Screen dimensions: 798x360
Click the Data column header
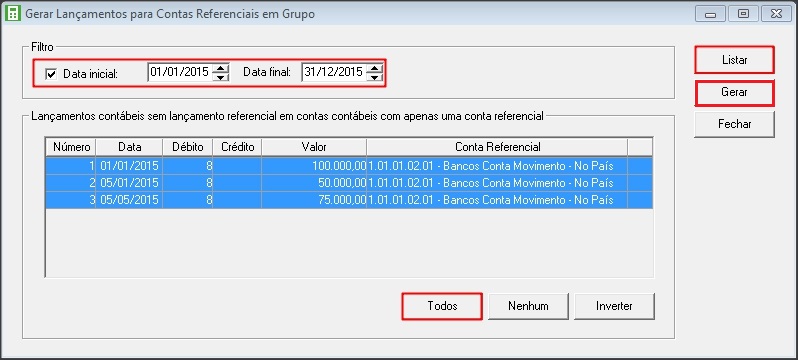(129, 147)
